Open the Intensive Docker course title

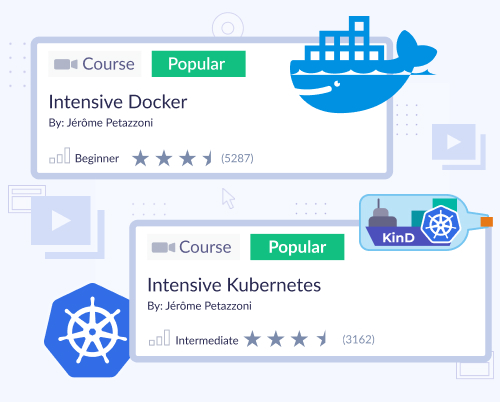(x=118, y=102)
